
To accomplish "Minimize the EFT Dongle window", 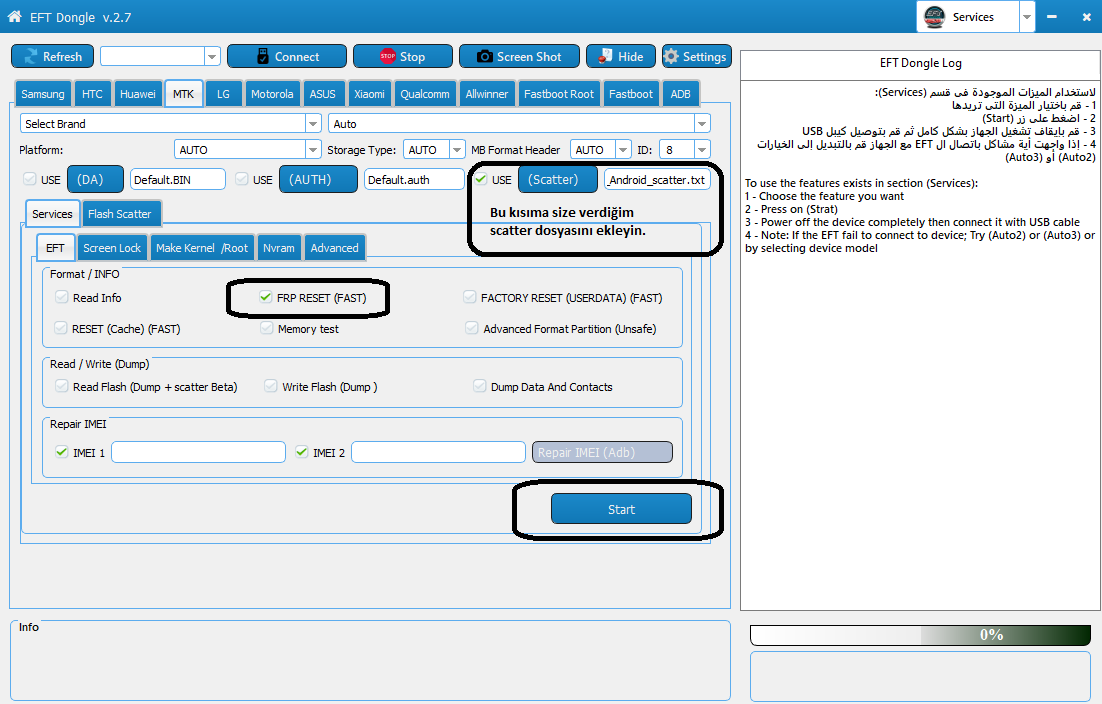I will [x=1051, y=17].
